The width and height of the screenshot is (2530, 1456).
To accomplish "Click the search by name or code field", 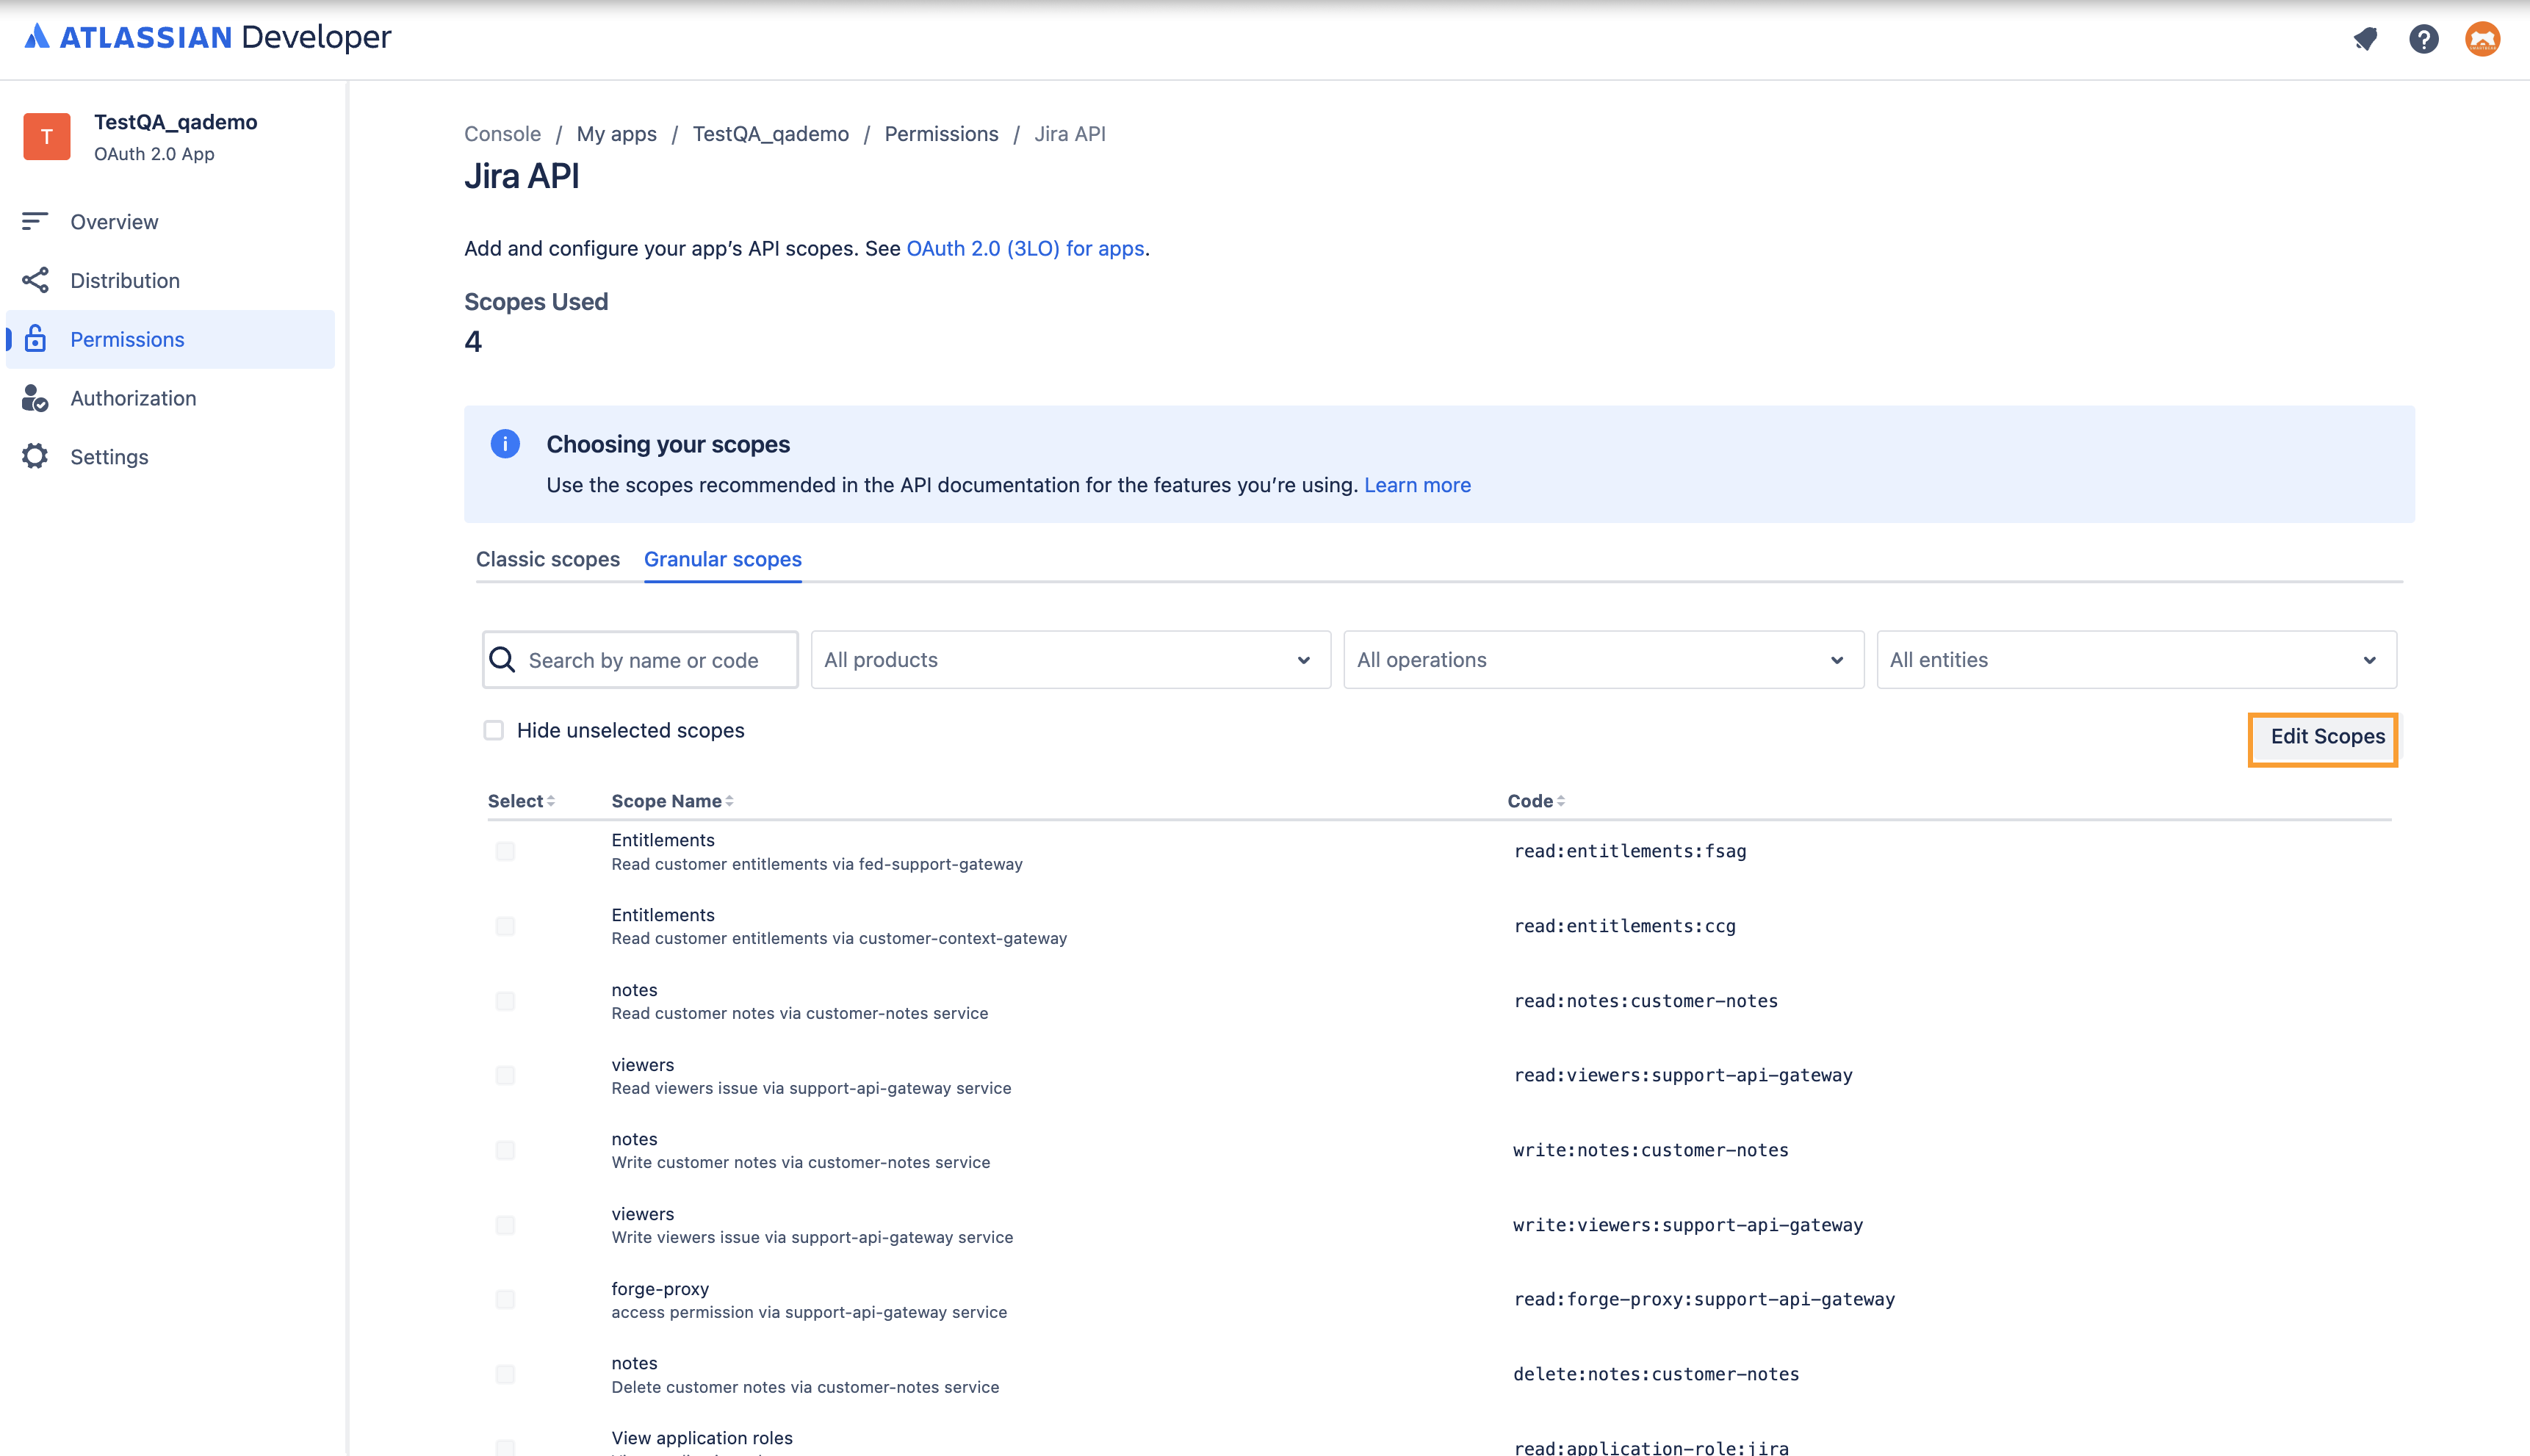I will pos(640,659).
